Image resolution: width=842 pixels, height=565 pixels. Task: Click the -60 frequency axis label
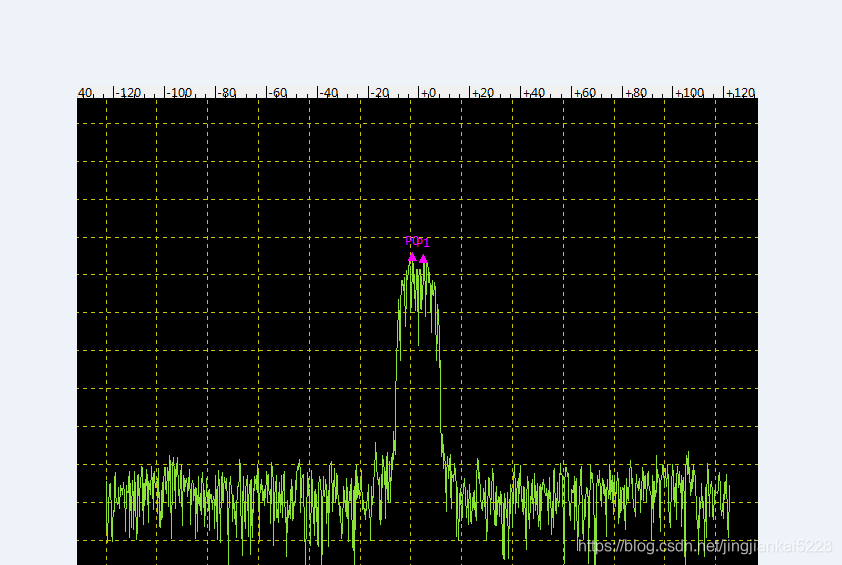pyautogui.click(x=278, y=93)
